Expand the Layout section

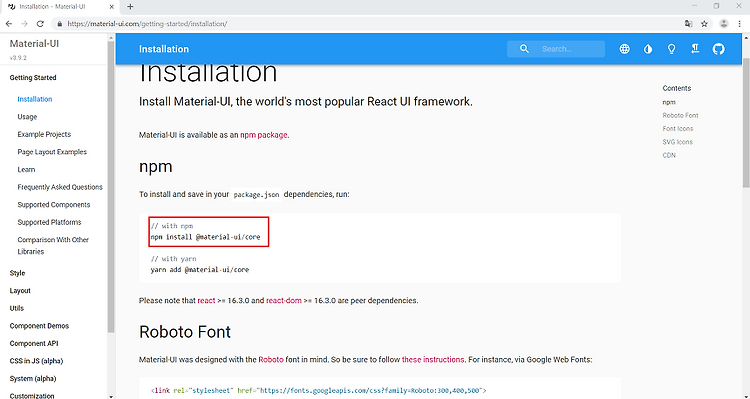click(x=20, y=291)
